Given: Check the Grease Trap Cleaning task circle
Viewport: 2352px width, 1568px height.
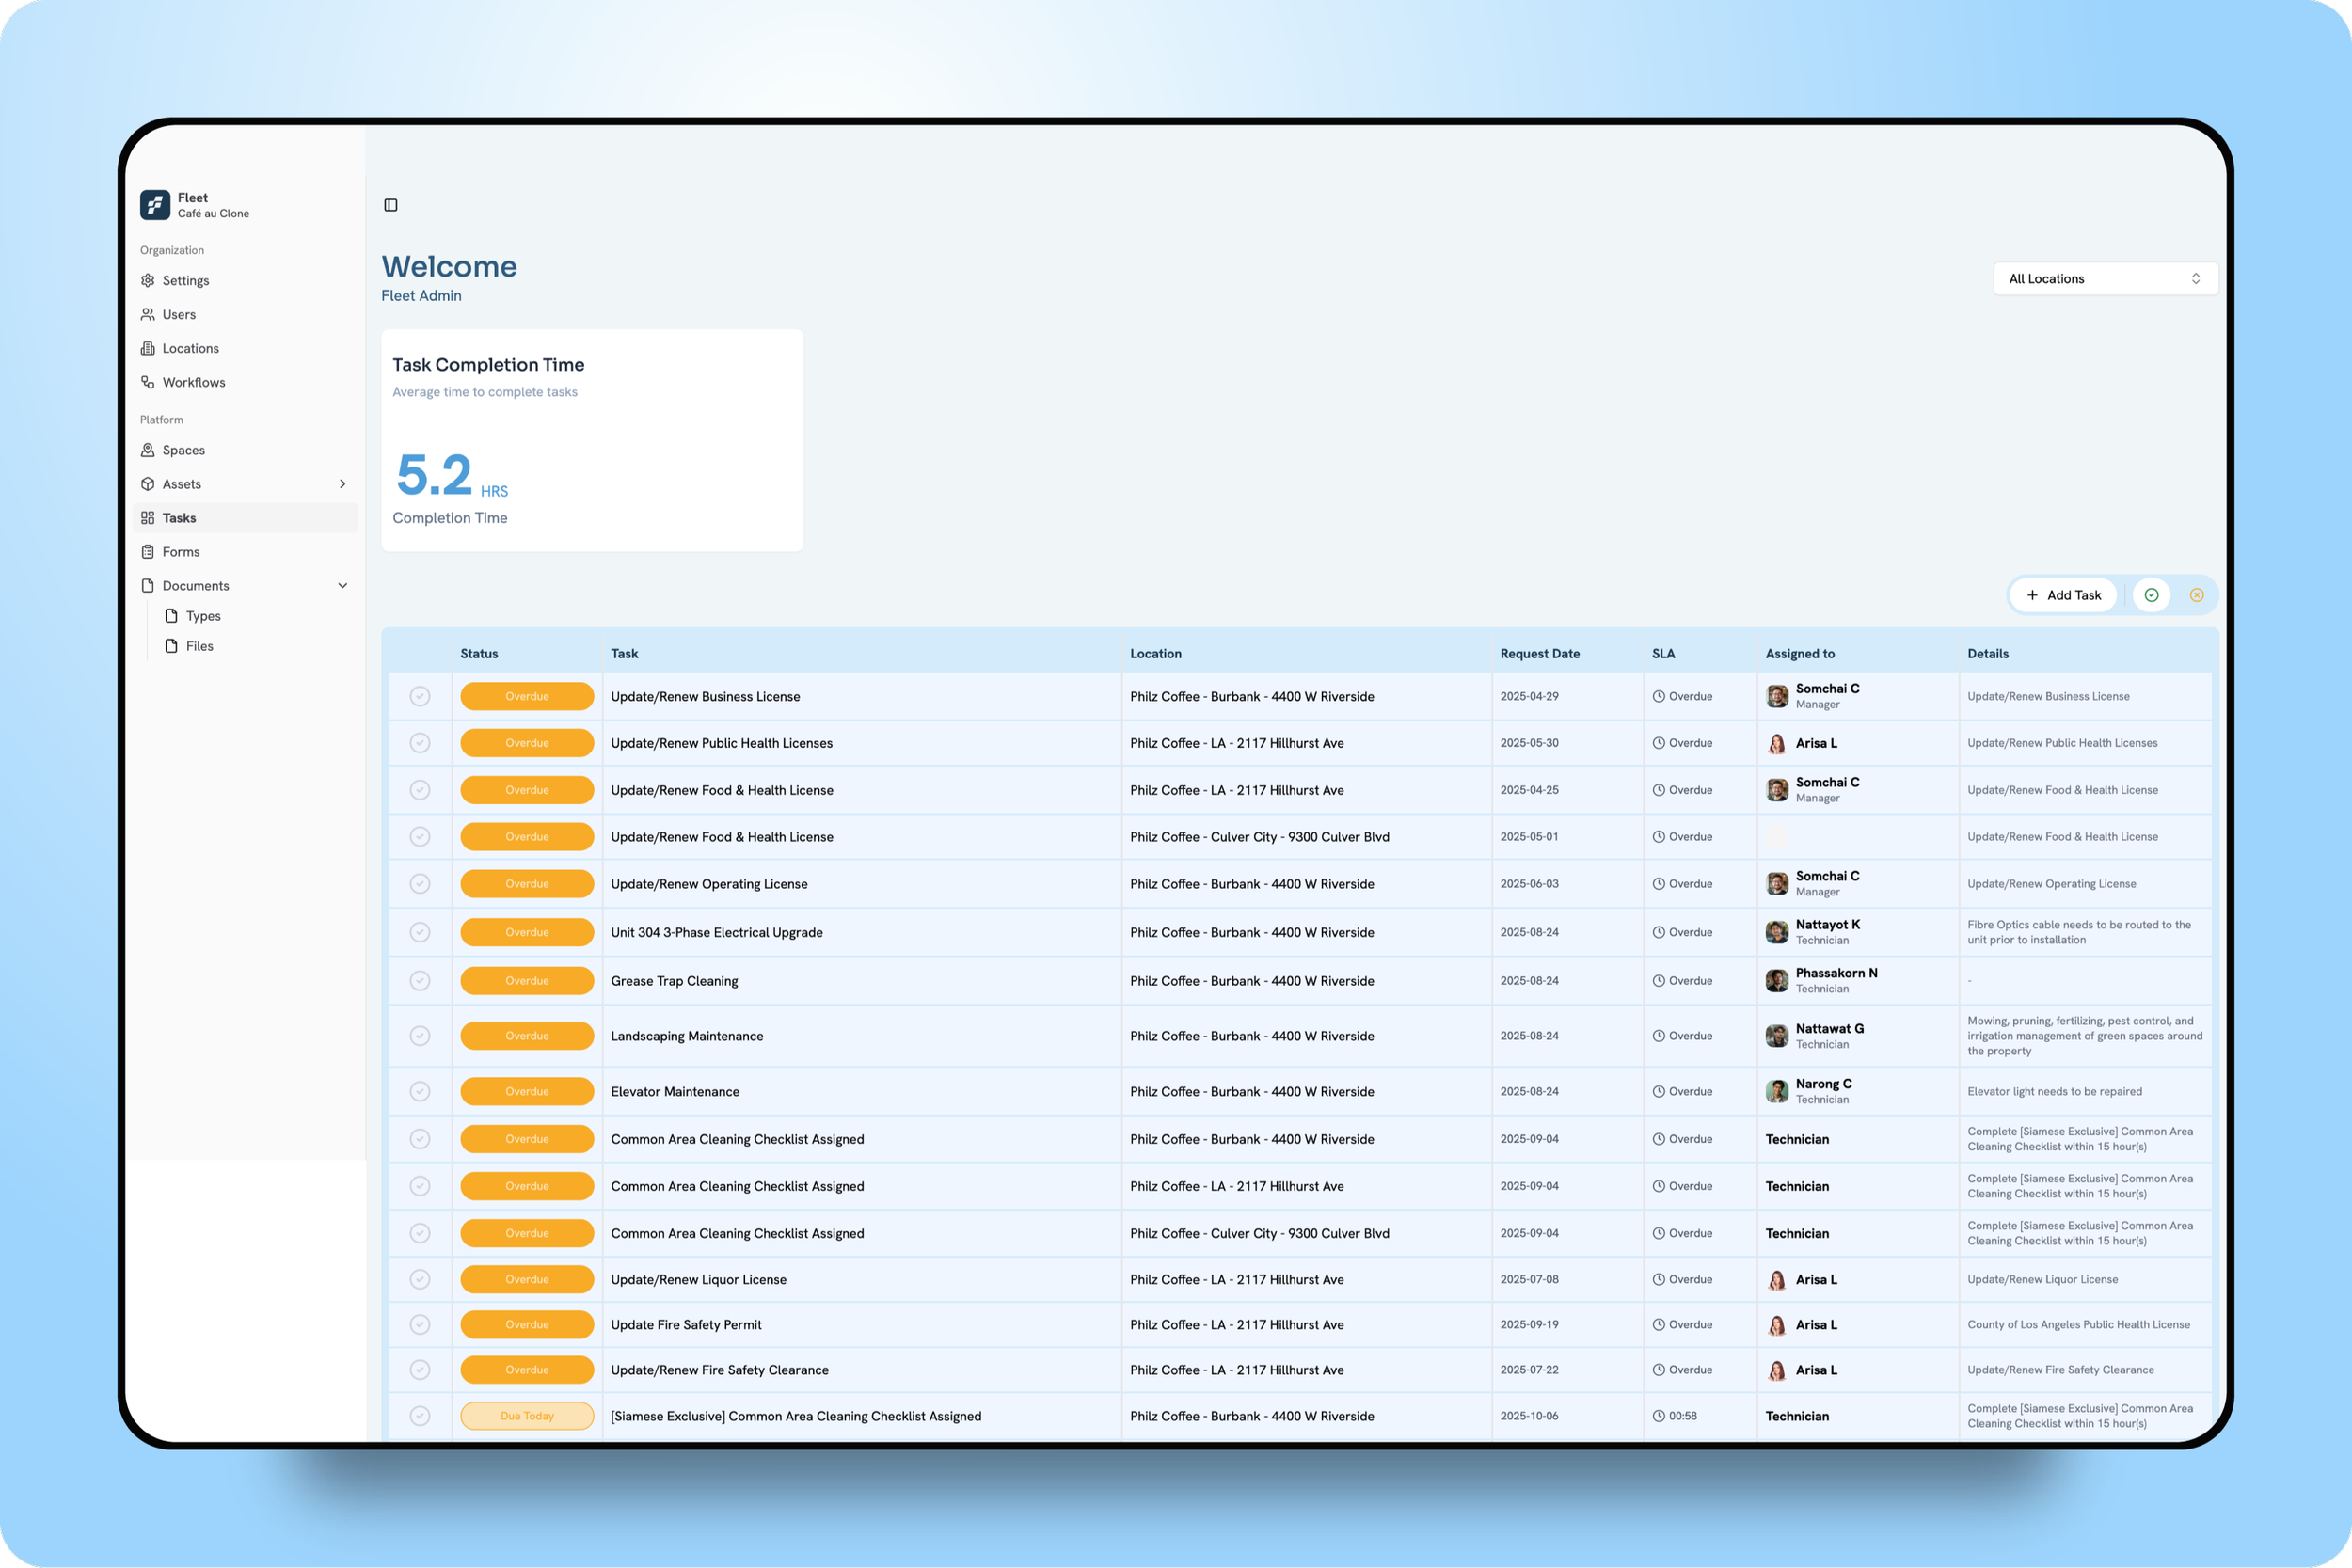Looking at the screenshot, I should click(420, 981).
